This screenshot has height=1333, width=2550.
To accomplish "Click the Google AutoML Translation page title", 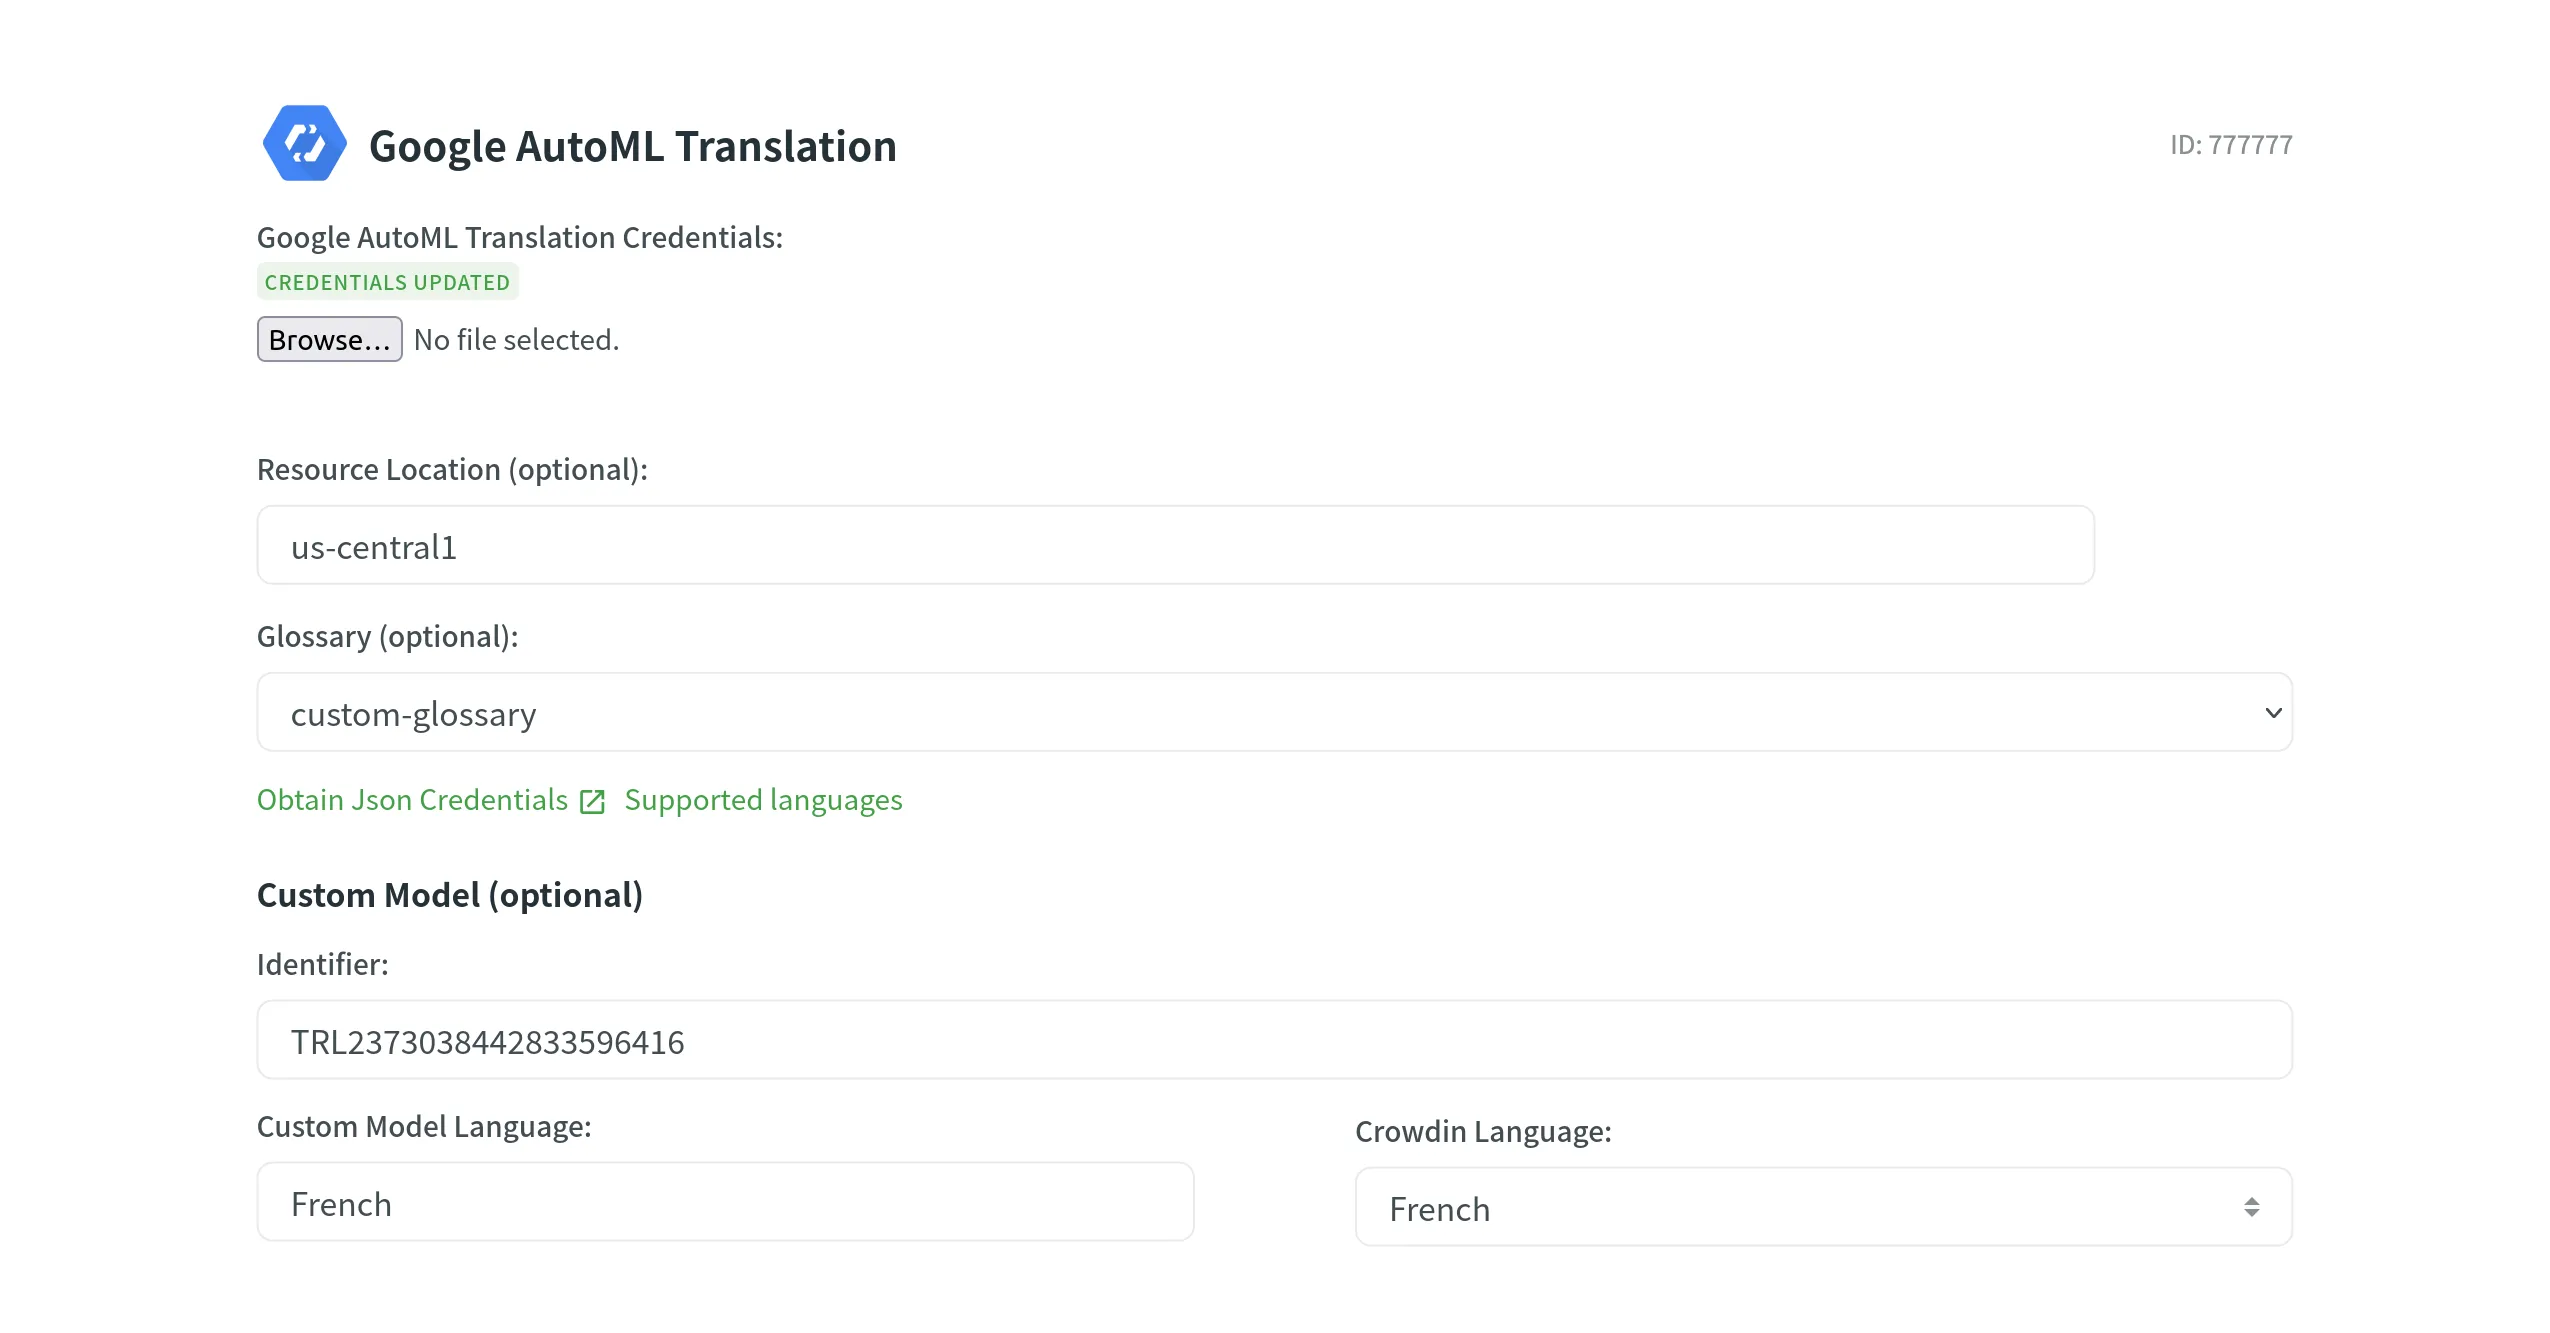I will coord(632,143).
